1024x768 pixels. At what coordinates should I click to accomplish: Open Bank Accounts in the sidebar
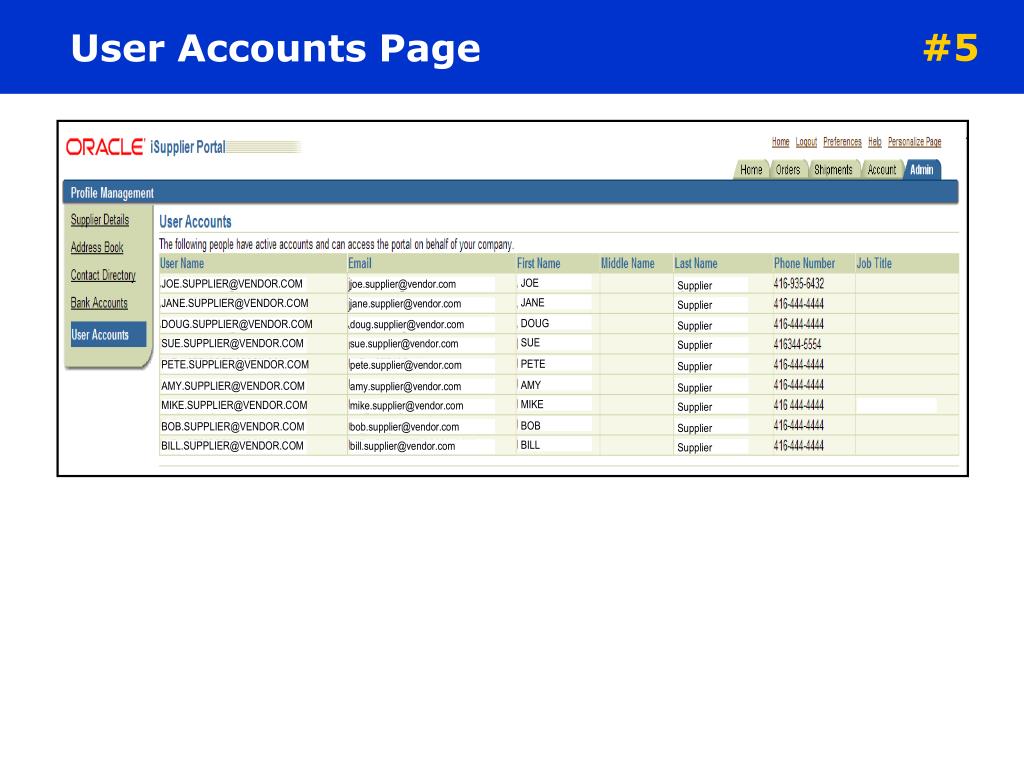pyautogui.click(x=99, y=303)
